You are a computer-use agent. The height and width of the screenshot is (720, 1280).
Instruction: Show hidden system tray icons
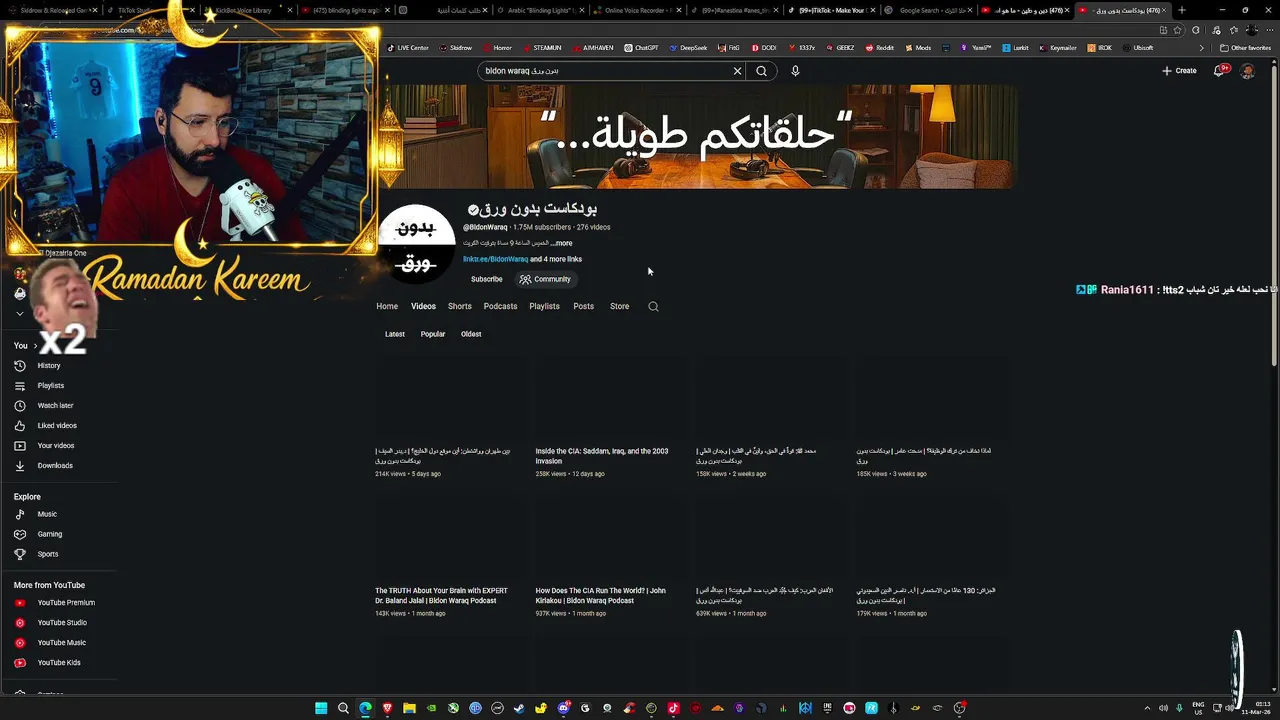tap(1147, 708)
